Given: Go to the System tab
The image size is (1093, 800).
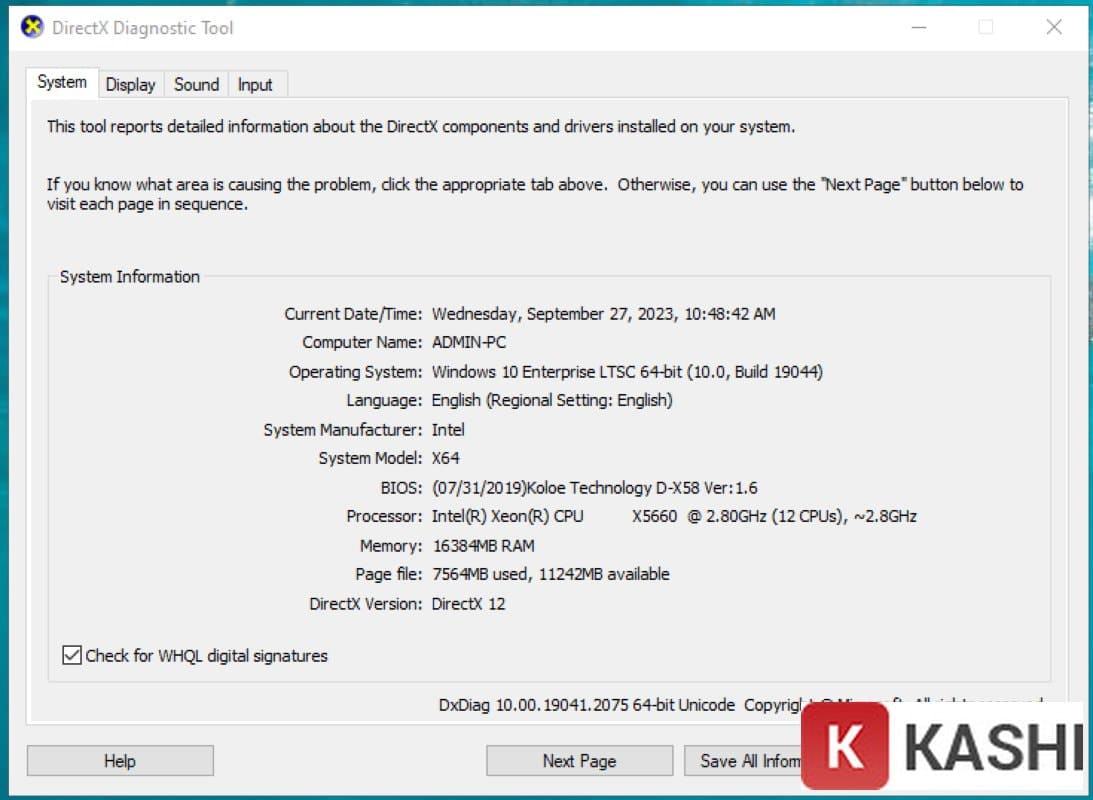Looking at the screenshot, I should [x=62, y=82].
